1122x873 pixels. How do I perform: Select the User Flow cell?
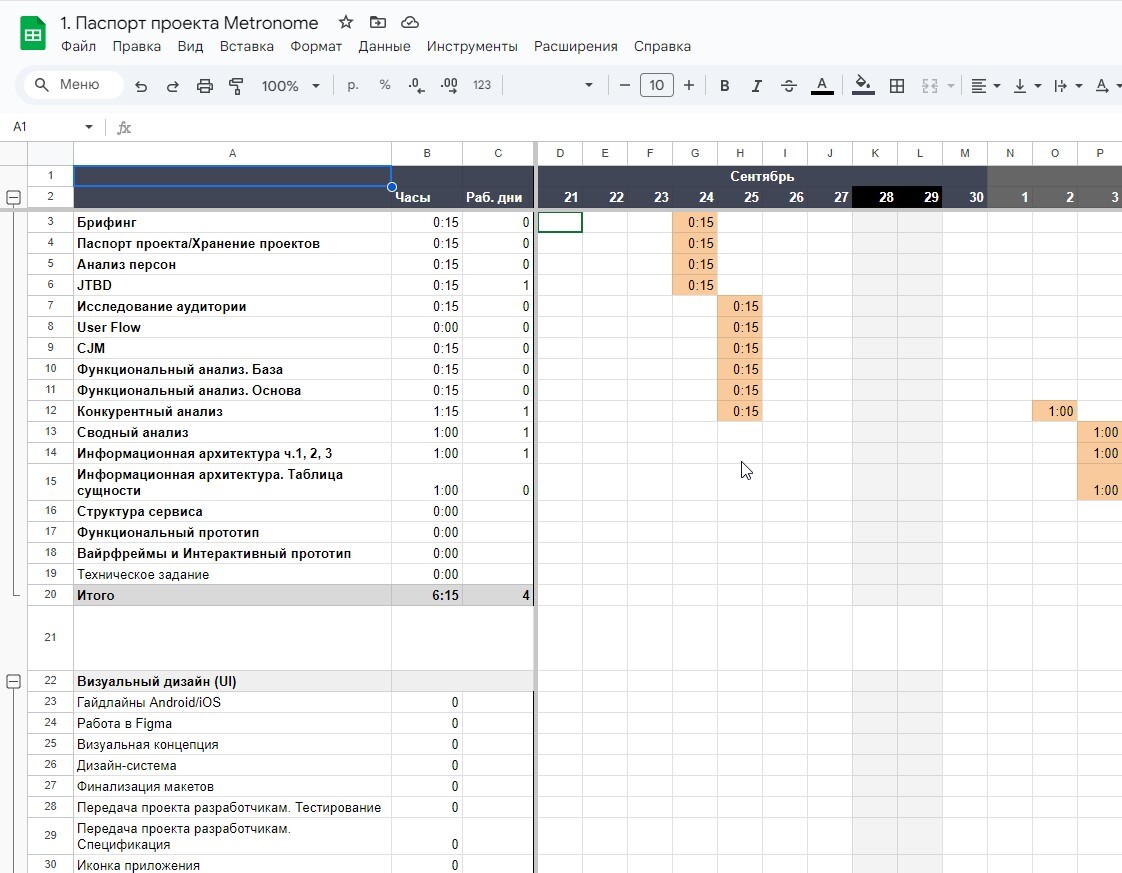pos(233,328)
